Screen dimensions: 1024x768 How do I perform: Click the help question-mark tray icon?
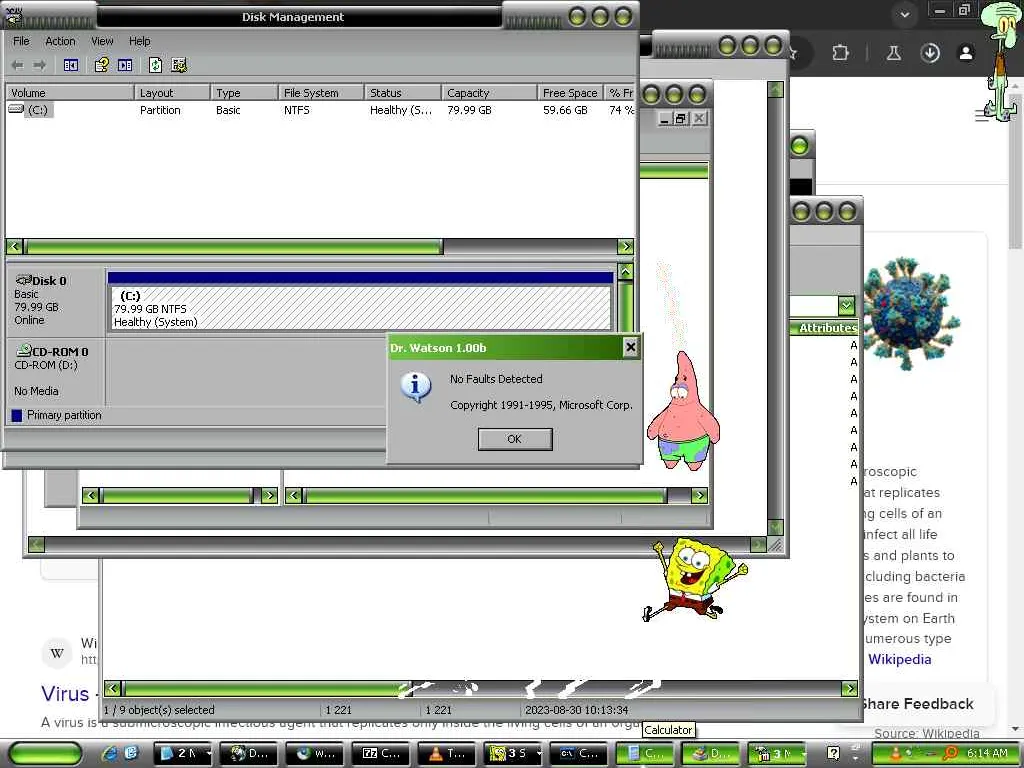pyautogui.click(x=833, y=753)
